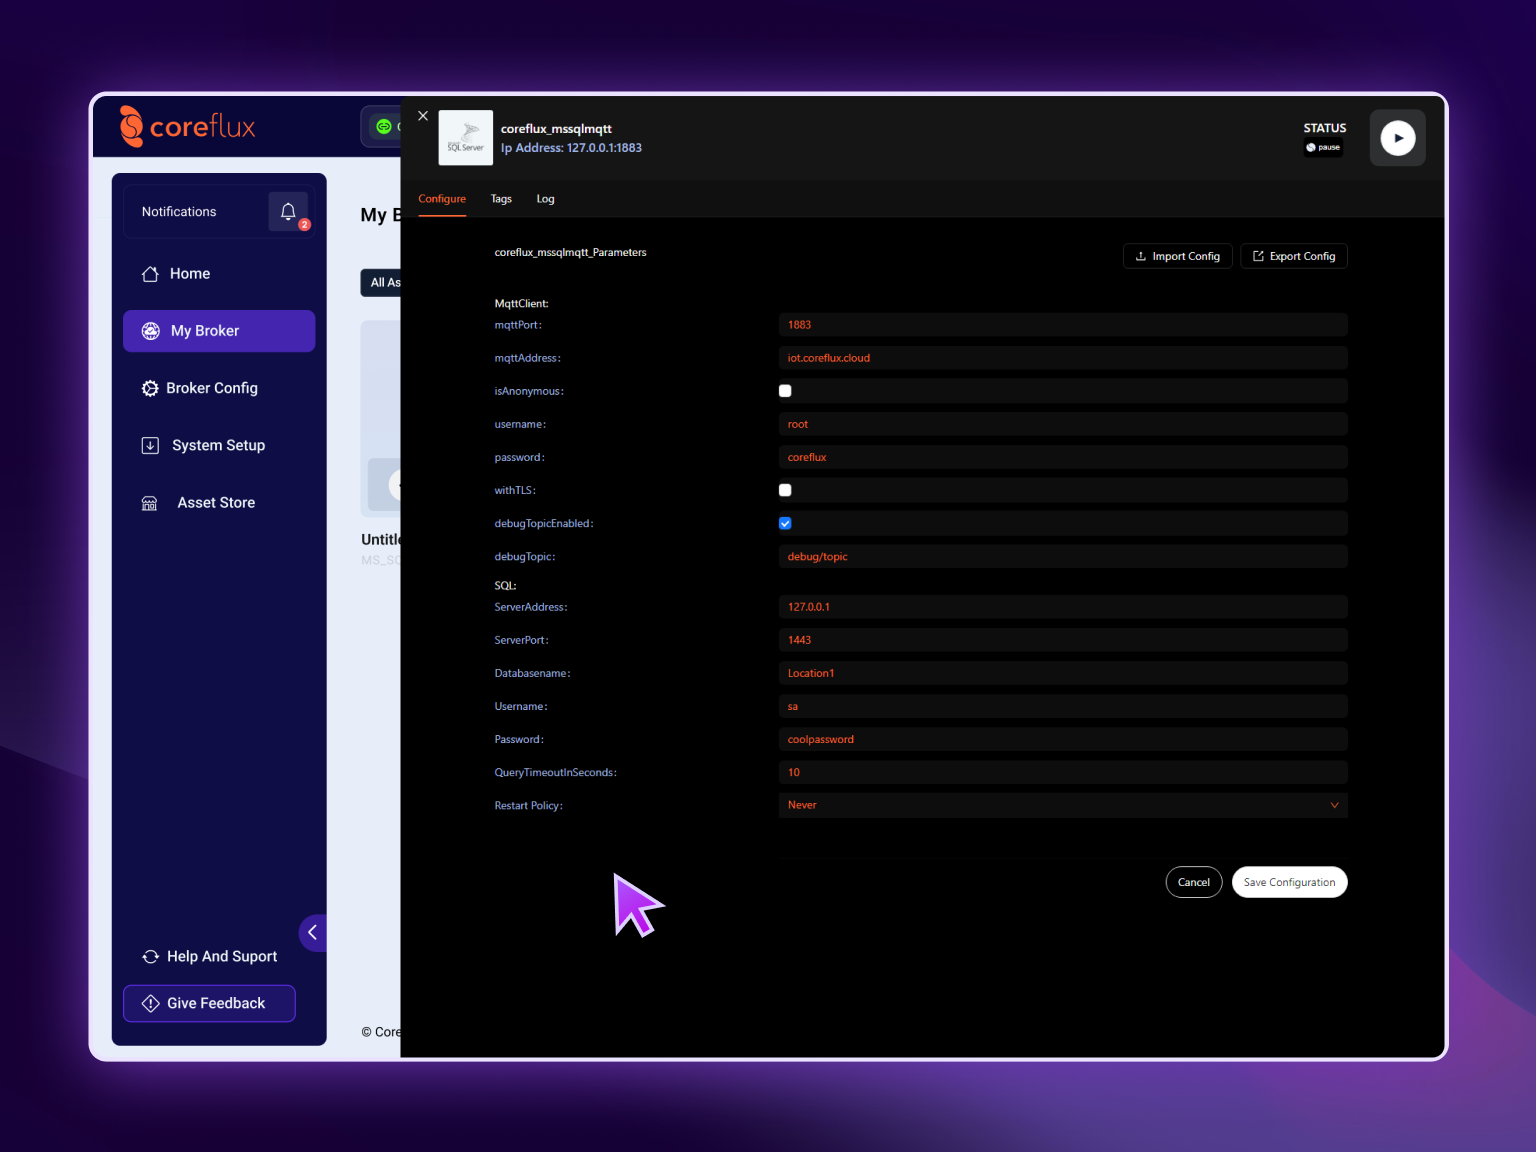Open the Asset Store
Viewport: 1536px width, 1152px height.
click(x=215, y=503)
